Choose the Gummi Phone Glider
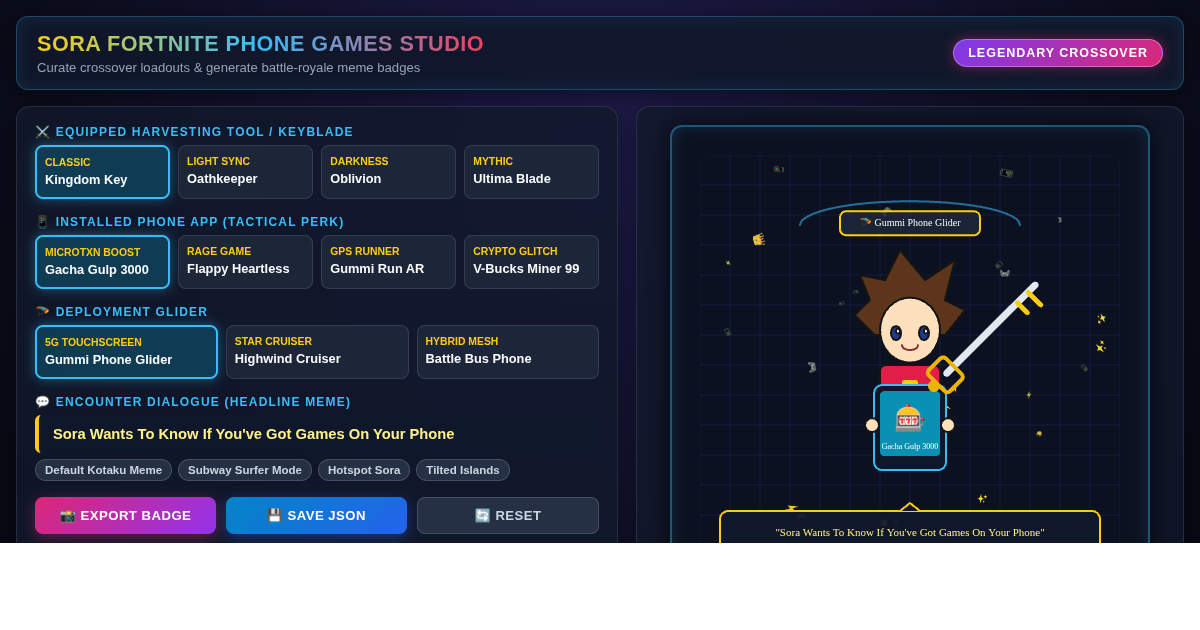1200x630 pixels. click(x=126, y=352)
